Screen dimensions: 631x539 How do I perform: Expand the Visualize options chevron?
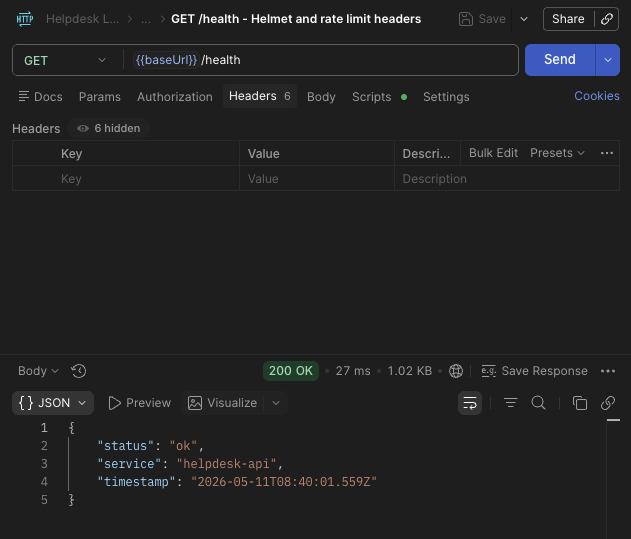[276, 403]
